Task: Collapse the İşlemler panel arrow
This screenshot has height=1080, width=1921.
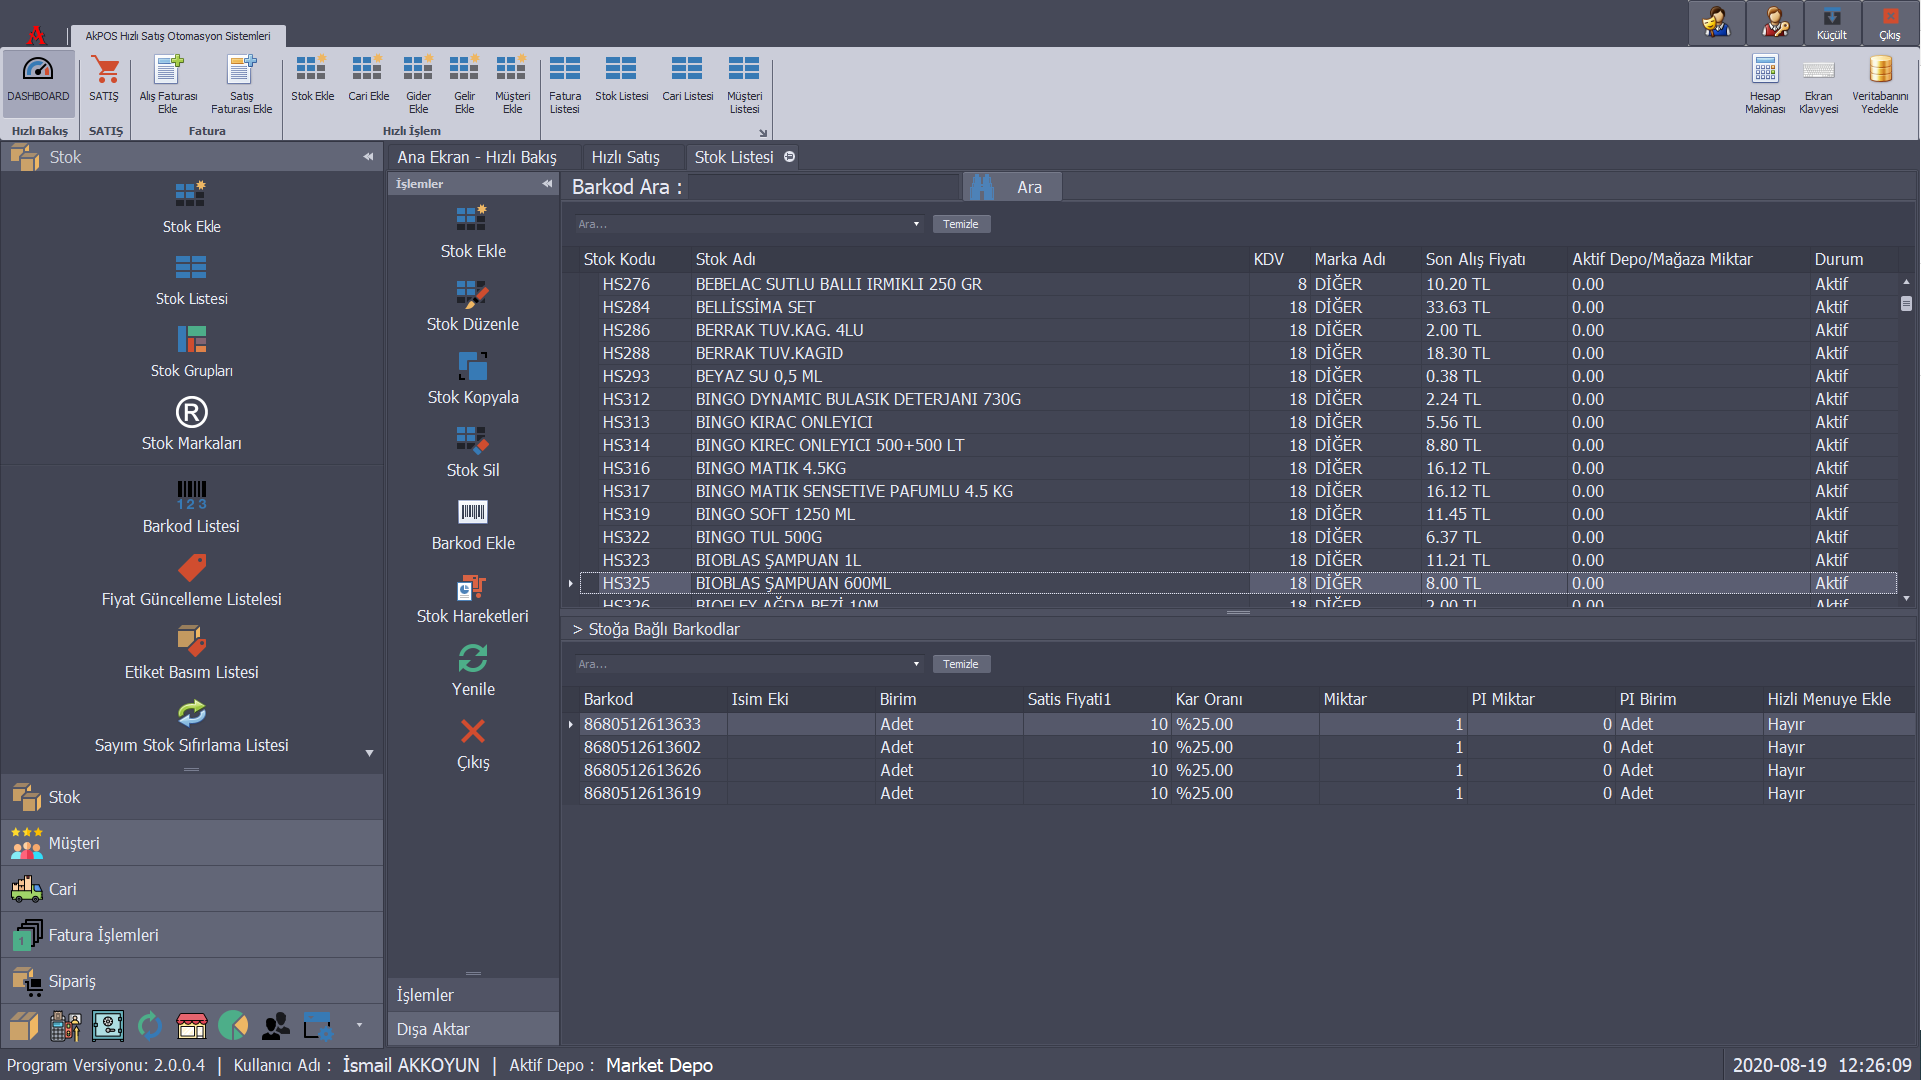Action: tap(546, 184)
